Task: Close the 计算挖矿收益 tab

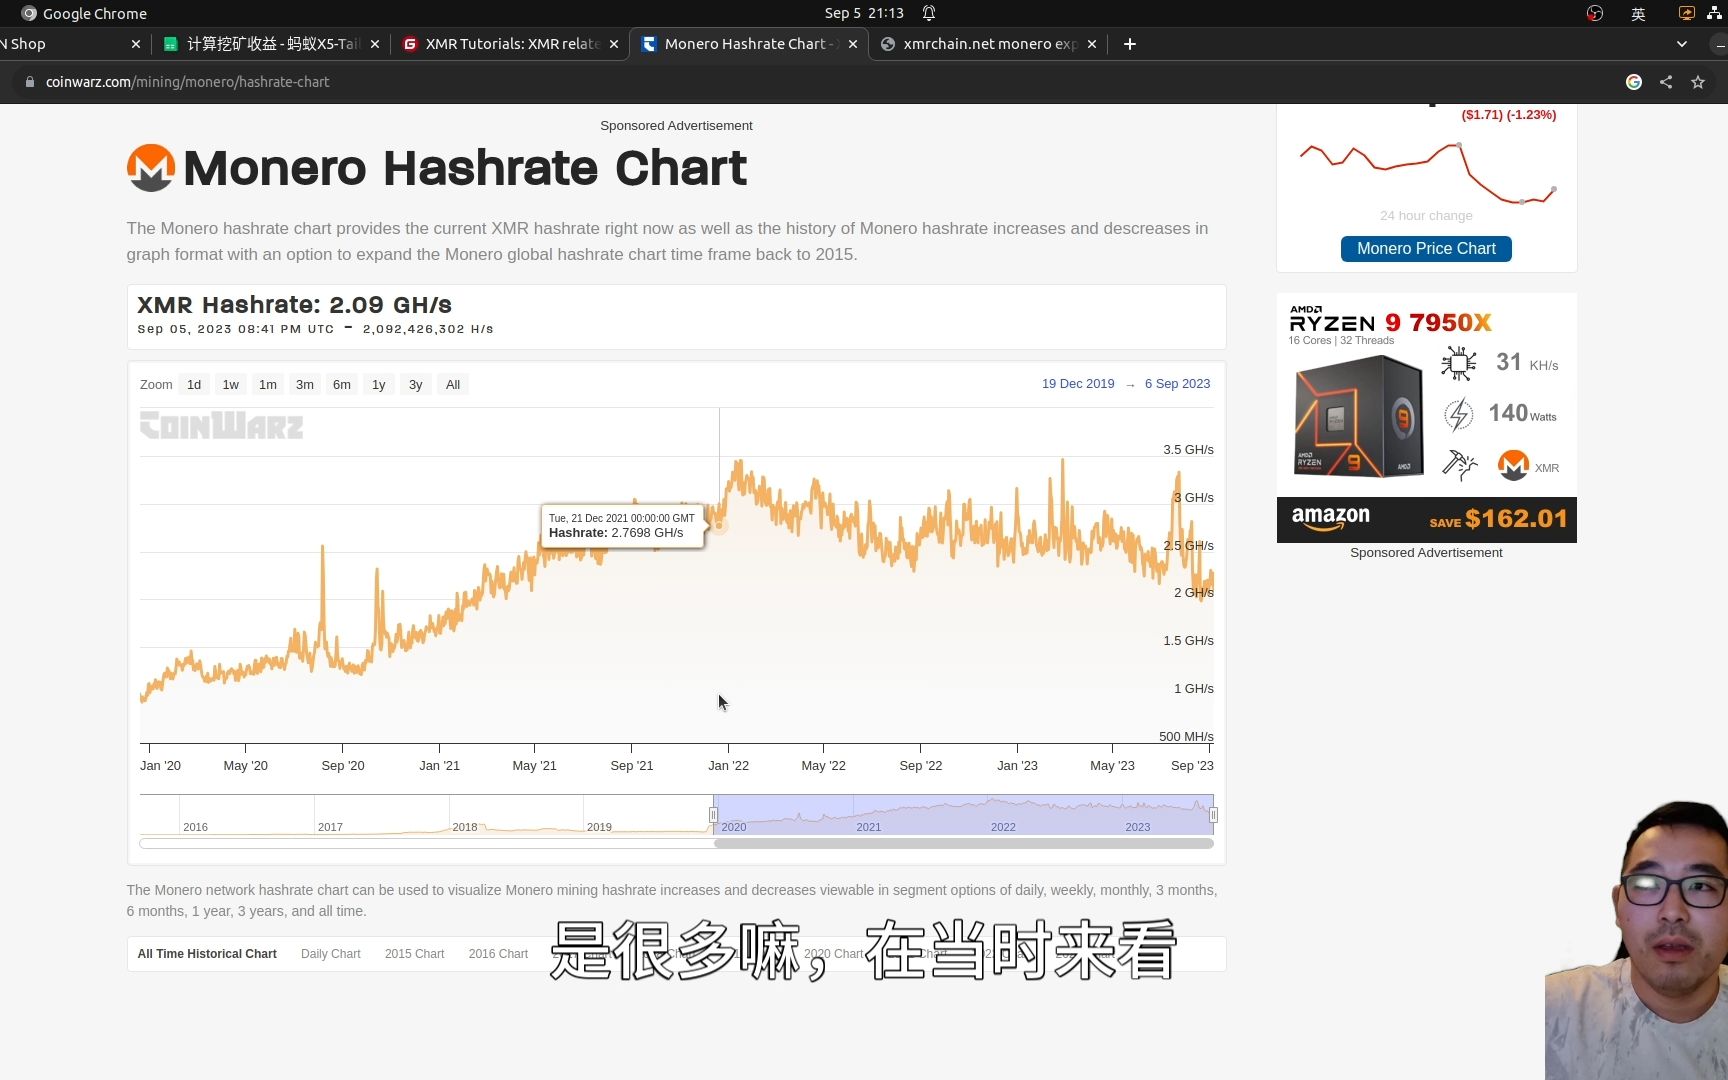Action: pos(375,44)
